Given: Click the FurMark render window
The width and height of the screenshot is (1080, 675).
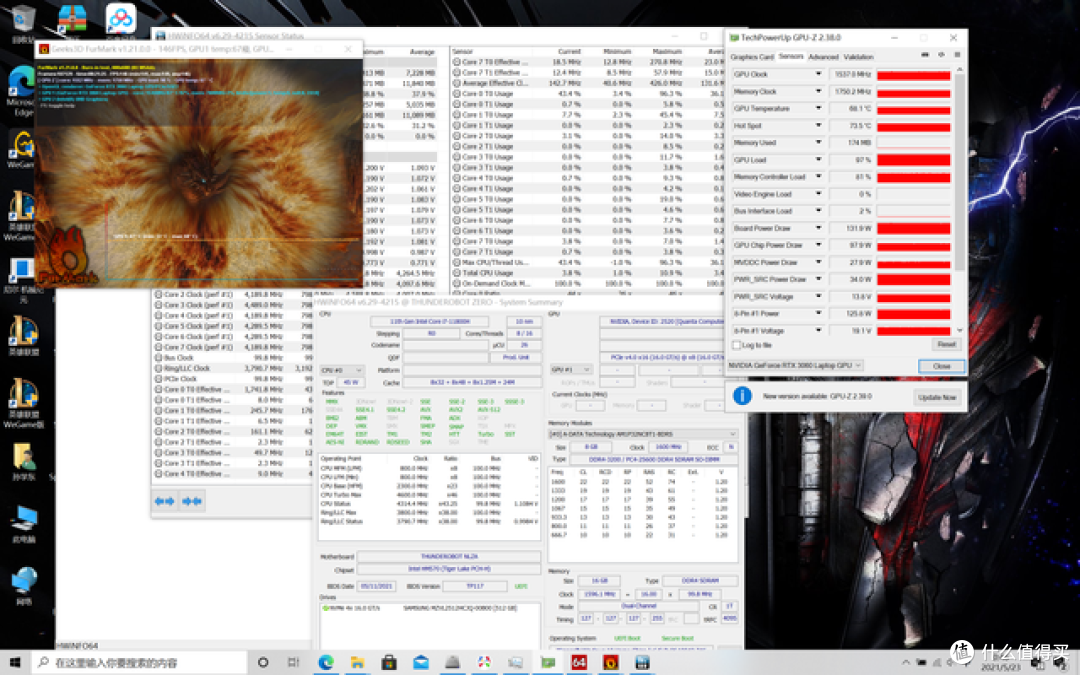Looking at the screenshot, I should (x=199, y=172).
